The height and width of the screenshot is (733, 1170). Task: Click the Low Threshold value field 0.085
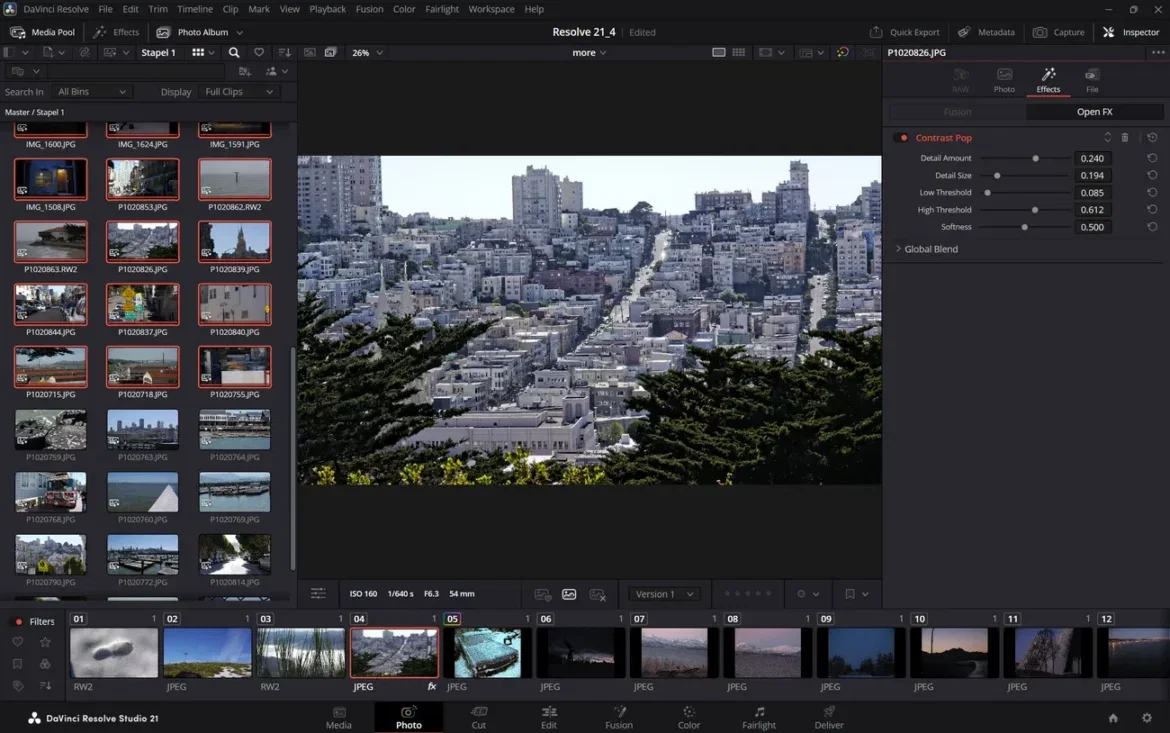pyautogui.click(x=1092, y=193)
